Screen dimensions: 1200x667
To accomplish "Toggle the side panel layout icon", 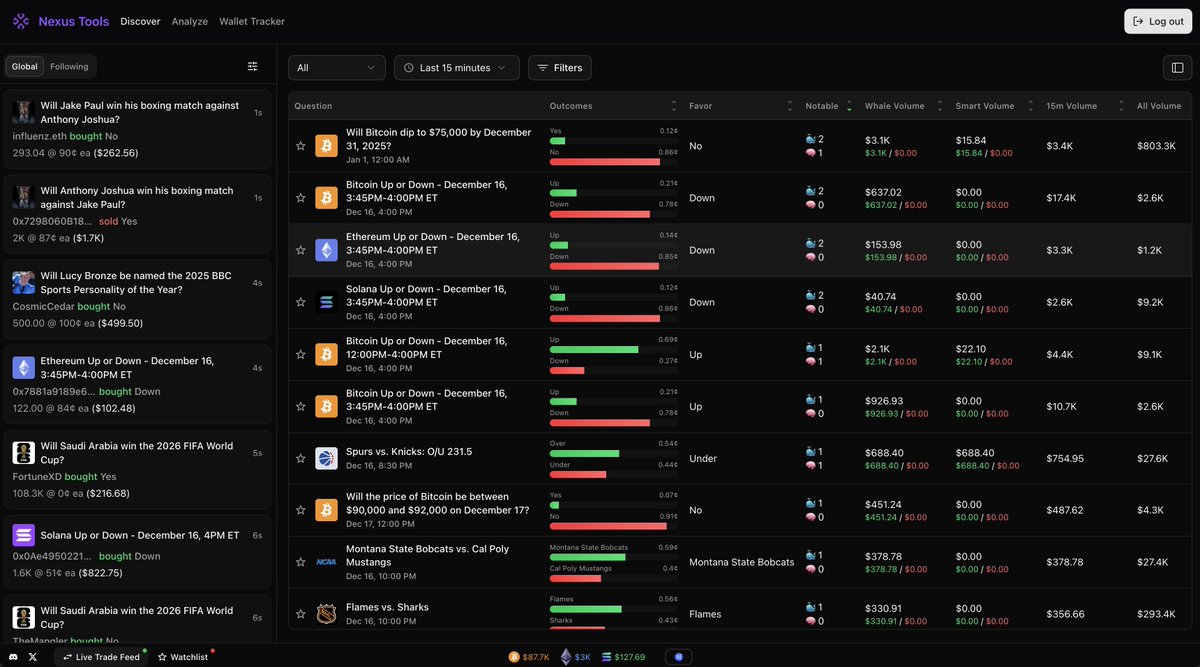I will (x=1177, y=68).
